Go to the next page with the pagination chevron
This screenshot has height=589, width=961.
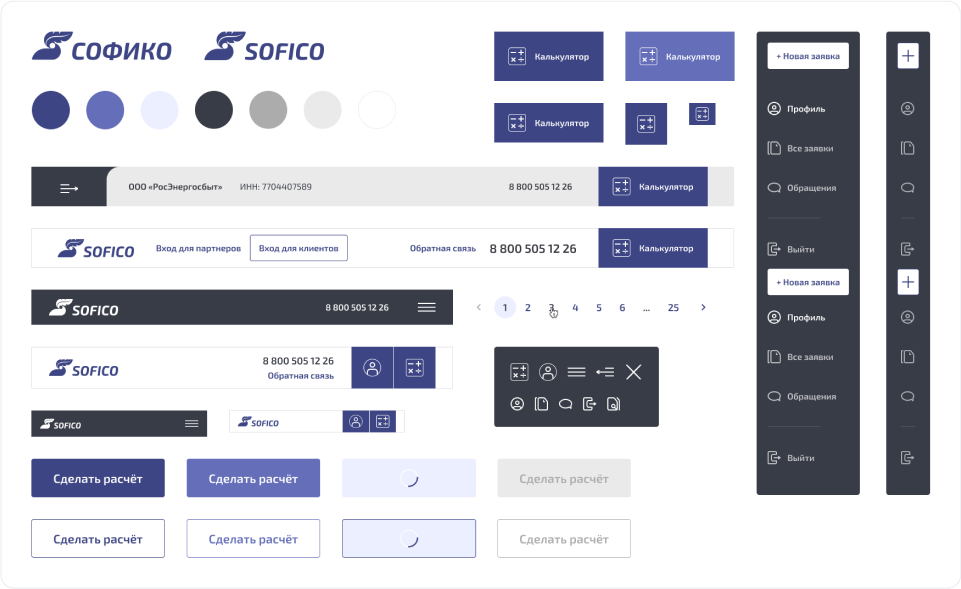(703, 308)
